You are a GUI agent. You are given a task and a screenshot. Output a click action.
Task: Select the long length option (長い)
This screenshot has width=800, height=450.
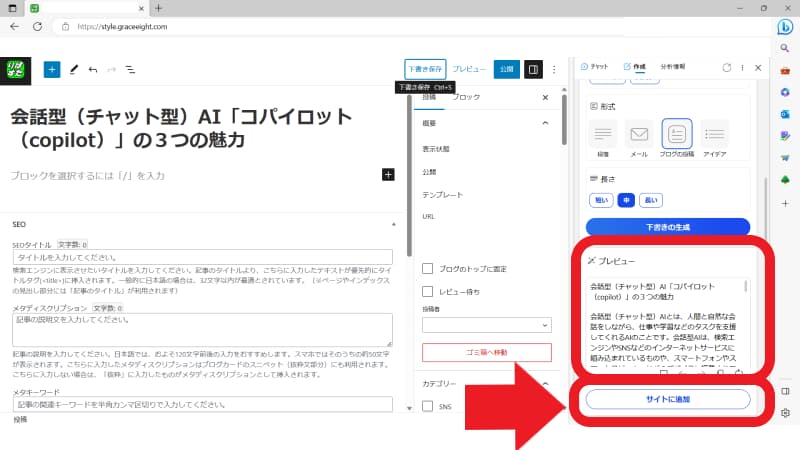point(651,200)
